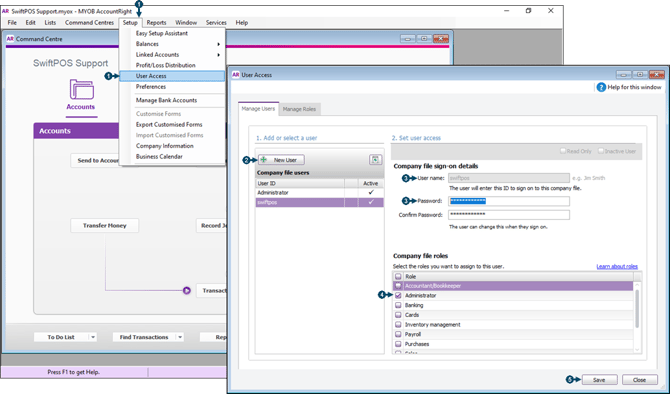Screen dimensions: 670x394
Task: Tick the Payroll role checkbox
Action: (398, 334)
